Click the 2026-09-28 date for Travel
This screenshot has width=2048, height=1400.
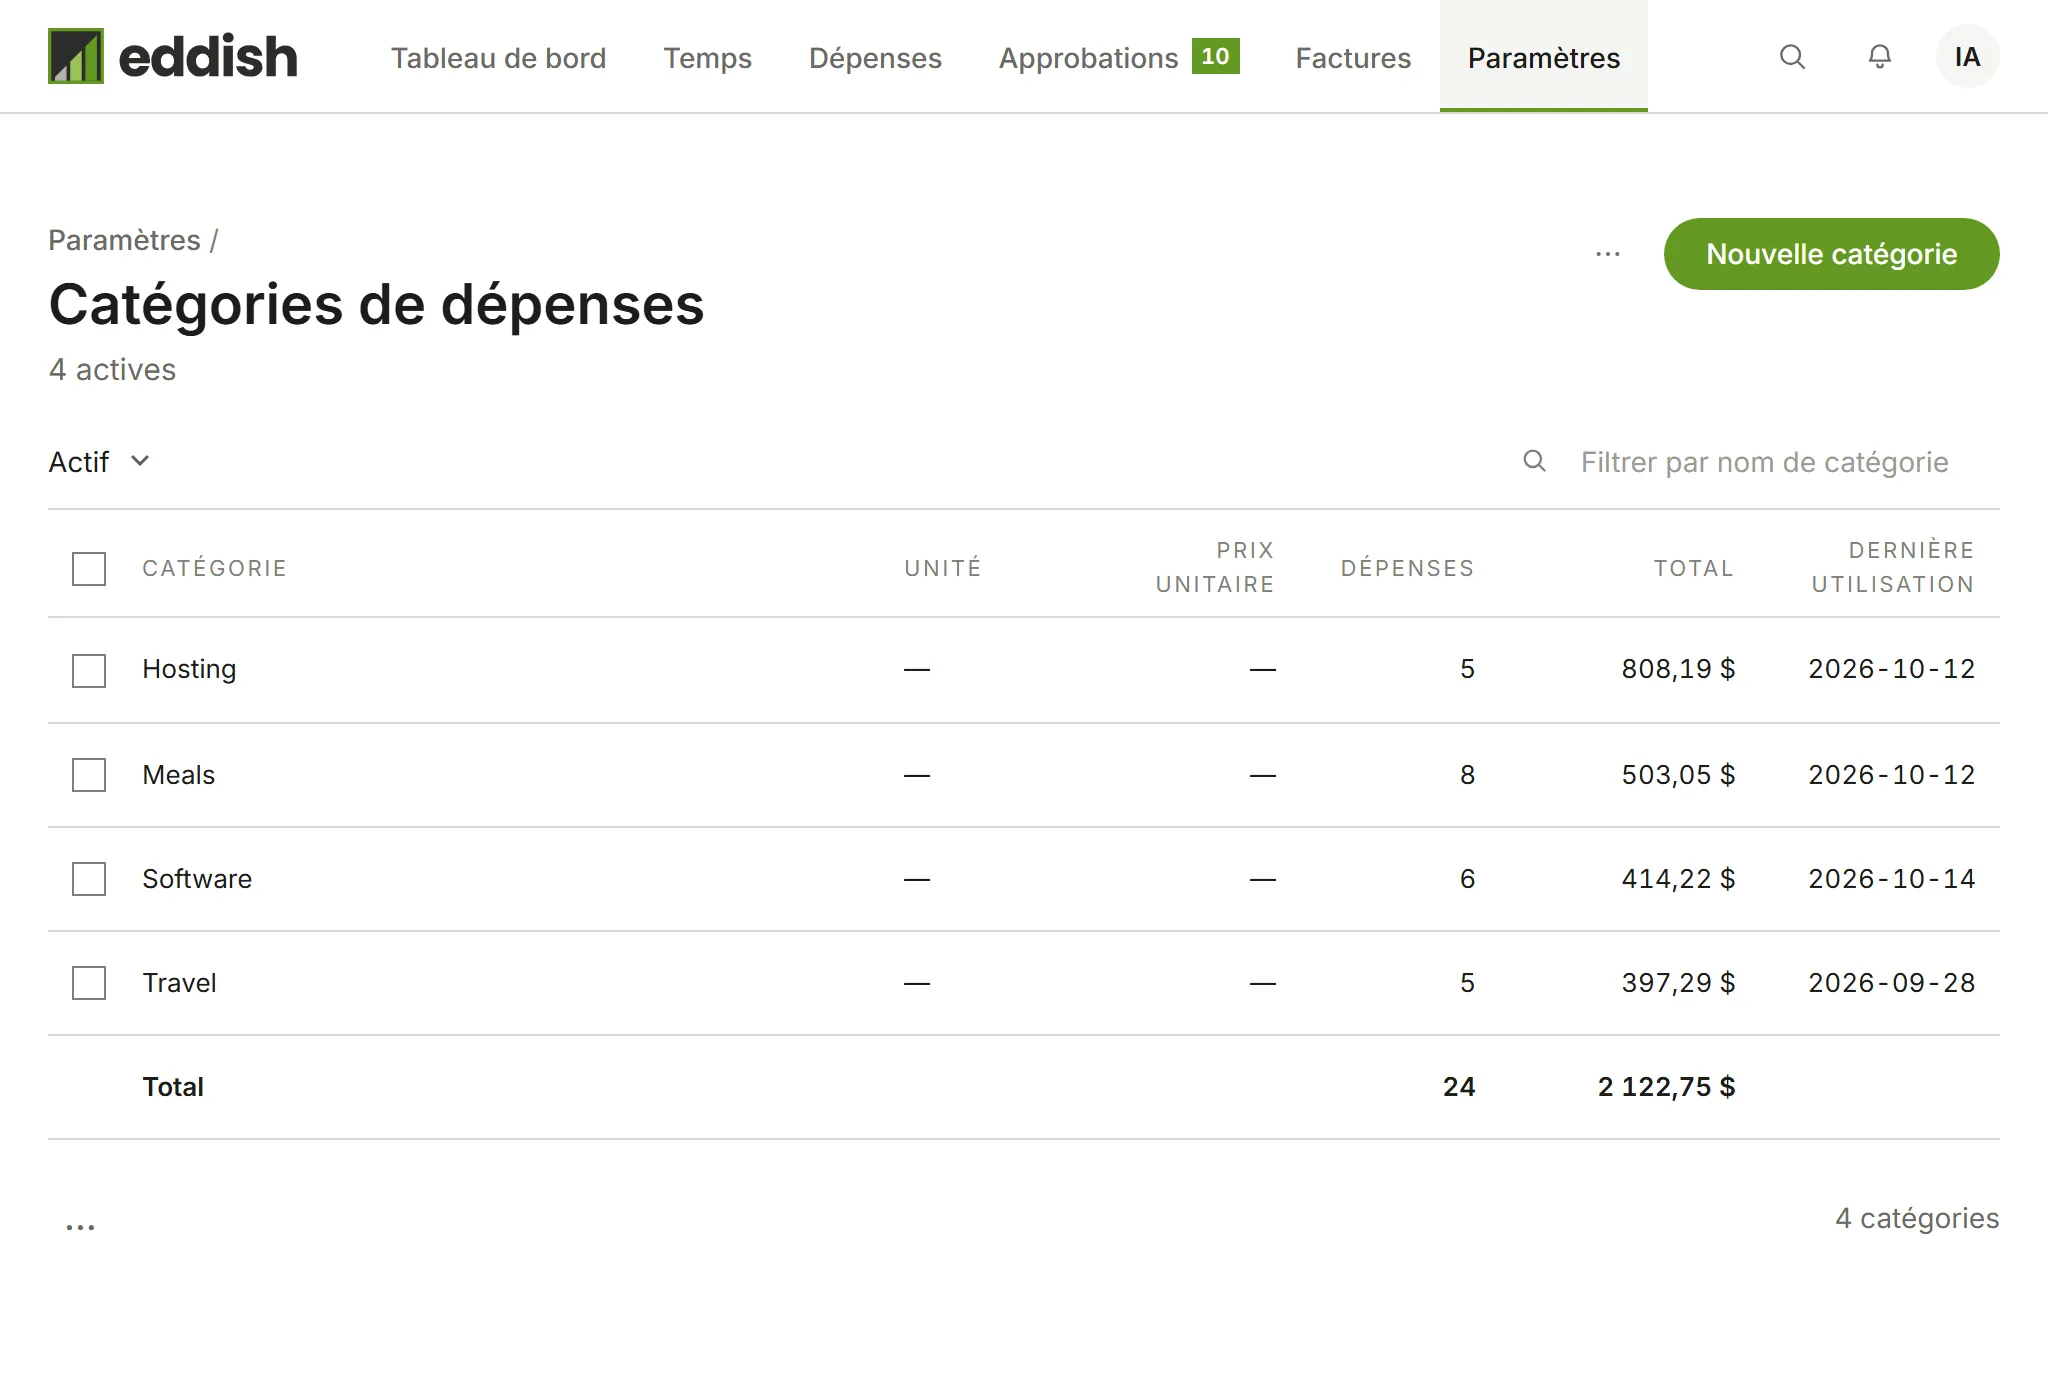[x=1892, y=983]
